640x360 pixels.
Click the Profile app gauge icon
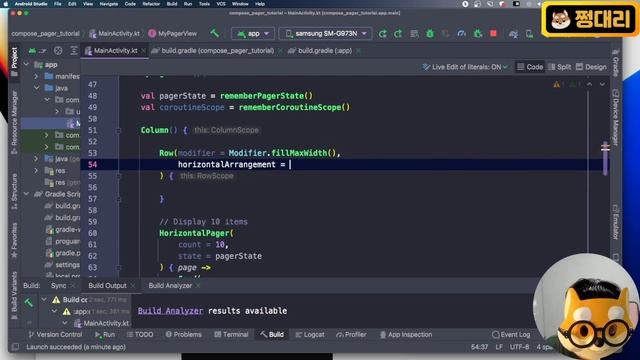pyautogui.click(x=462, y=33)
